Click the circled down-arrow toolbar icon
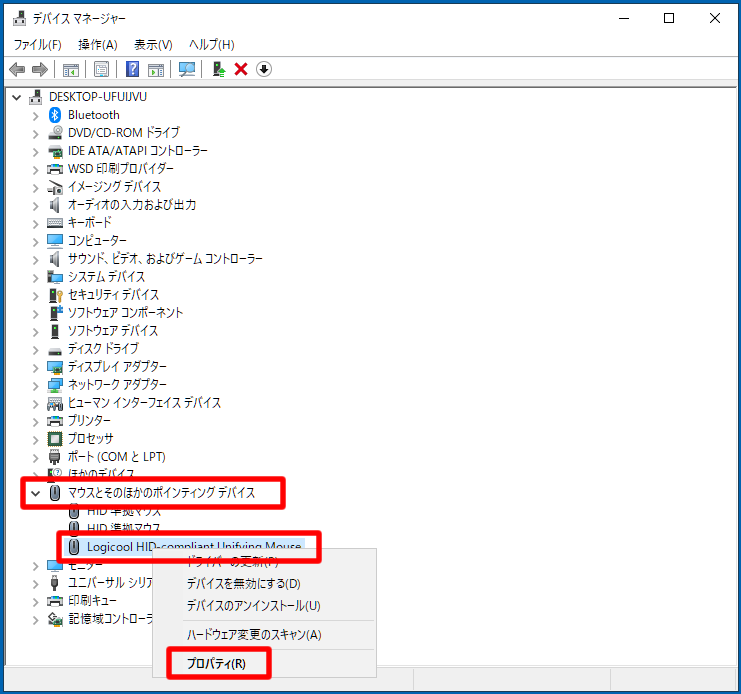741x694 pixels. click(x=264, y=69)
